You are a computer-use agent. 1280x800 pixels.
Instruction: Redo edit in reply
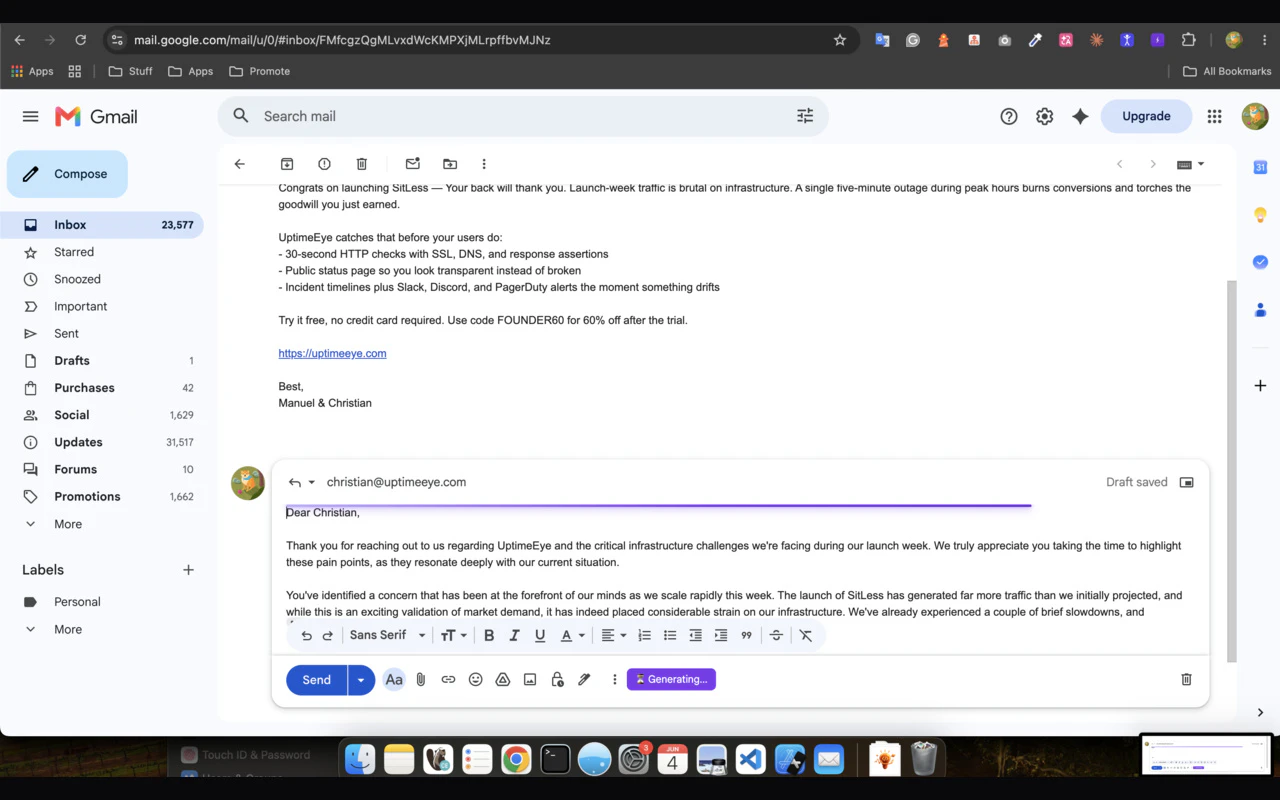click(327, 636)
